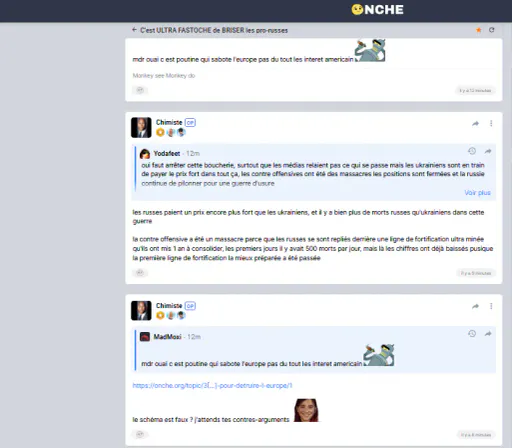Image resolution: width=512 pixels, height=448 pixels.
Task: Go back using the arrow before topic title
Action: pyautogui.click(x=134, y=30)
